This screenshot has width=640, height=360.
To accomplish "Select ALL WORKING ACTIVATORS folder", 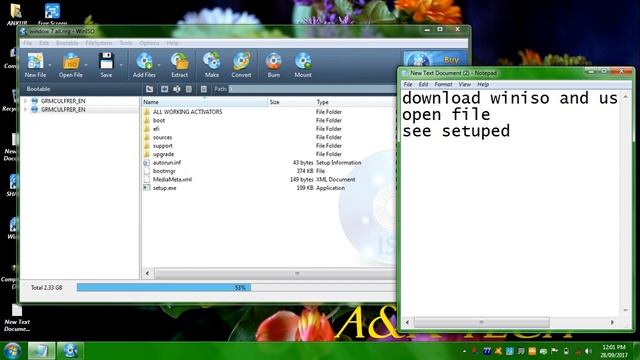I will point(187,112).
